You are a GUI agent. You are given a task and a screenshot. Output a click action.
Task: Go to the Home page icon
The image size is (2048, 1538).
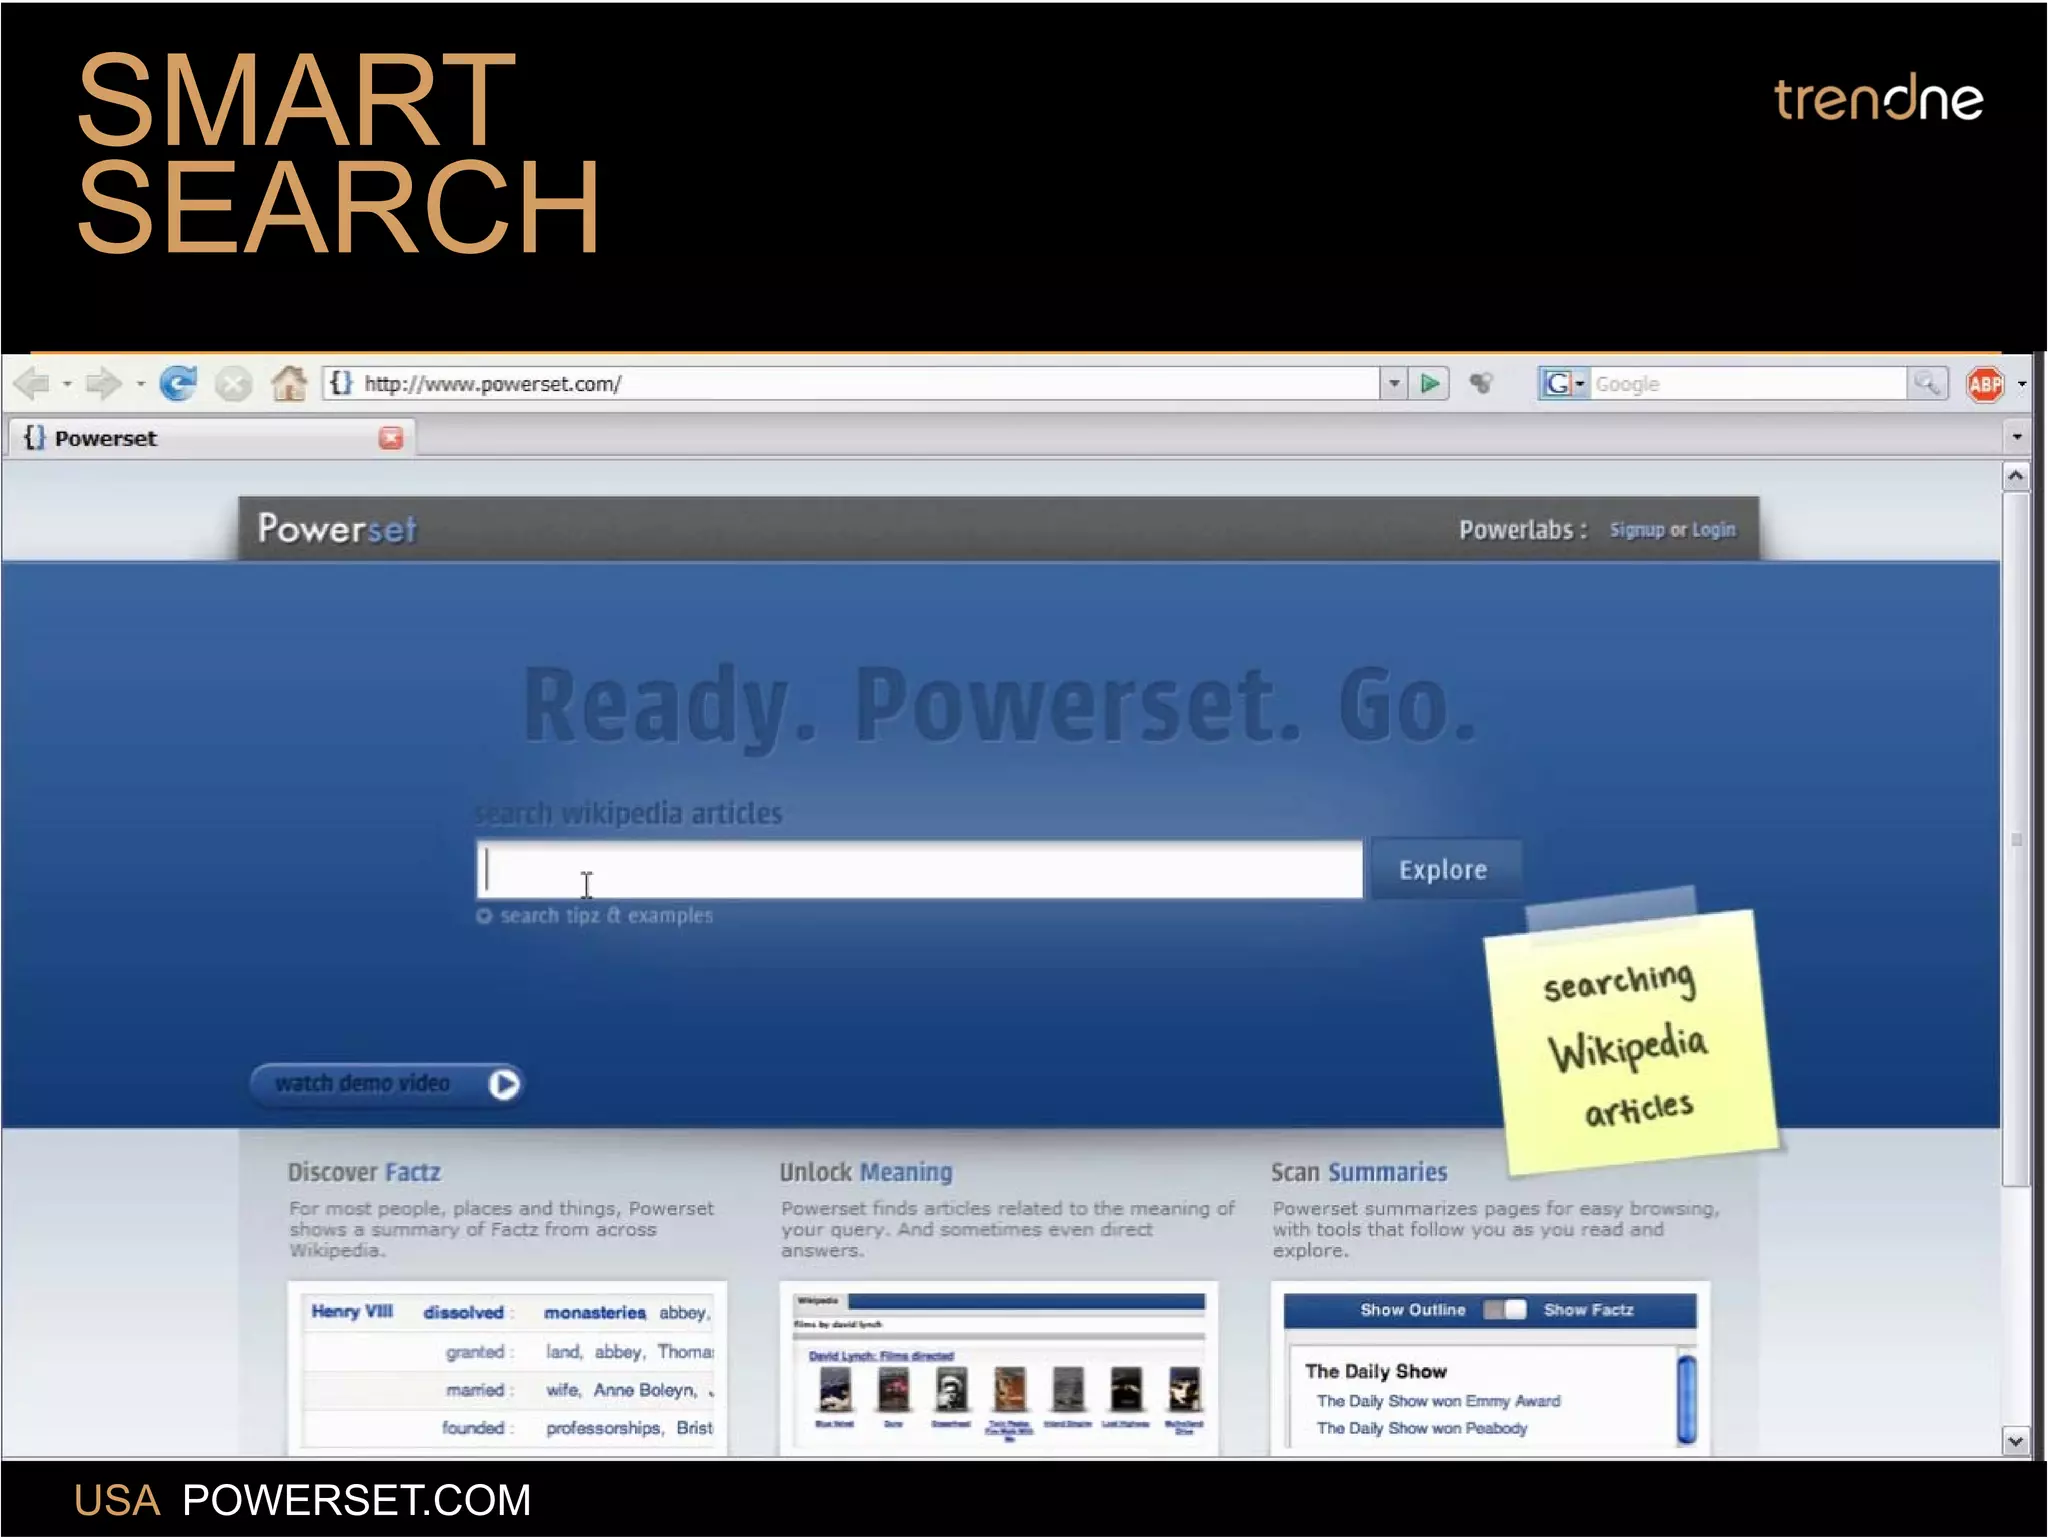289,383
